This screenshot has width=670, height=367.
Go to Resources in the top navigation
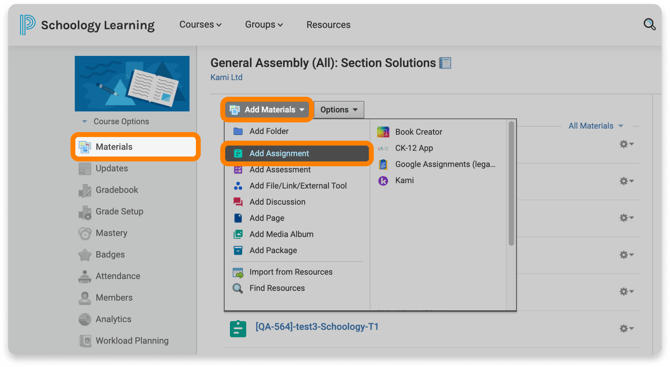pos(328,25)
